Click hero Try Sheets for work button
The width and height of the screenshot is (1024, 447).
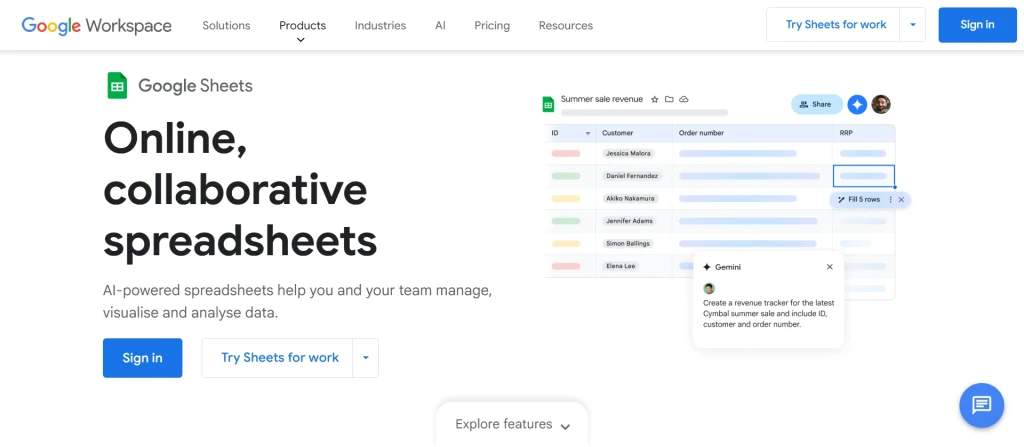point(280,357)
